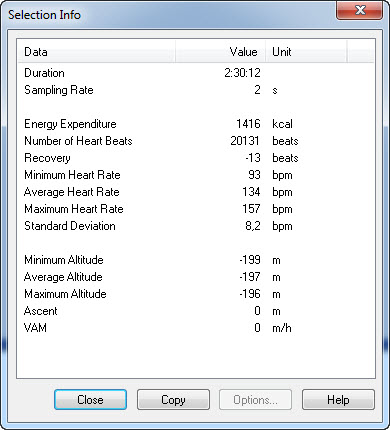Image resolution: width=390 pixels, height=430 pixels.
Task: Copy the selection info data
Action: pos(173,399)
